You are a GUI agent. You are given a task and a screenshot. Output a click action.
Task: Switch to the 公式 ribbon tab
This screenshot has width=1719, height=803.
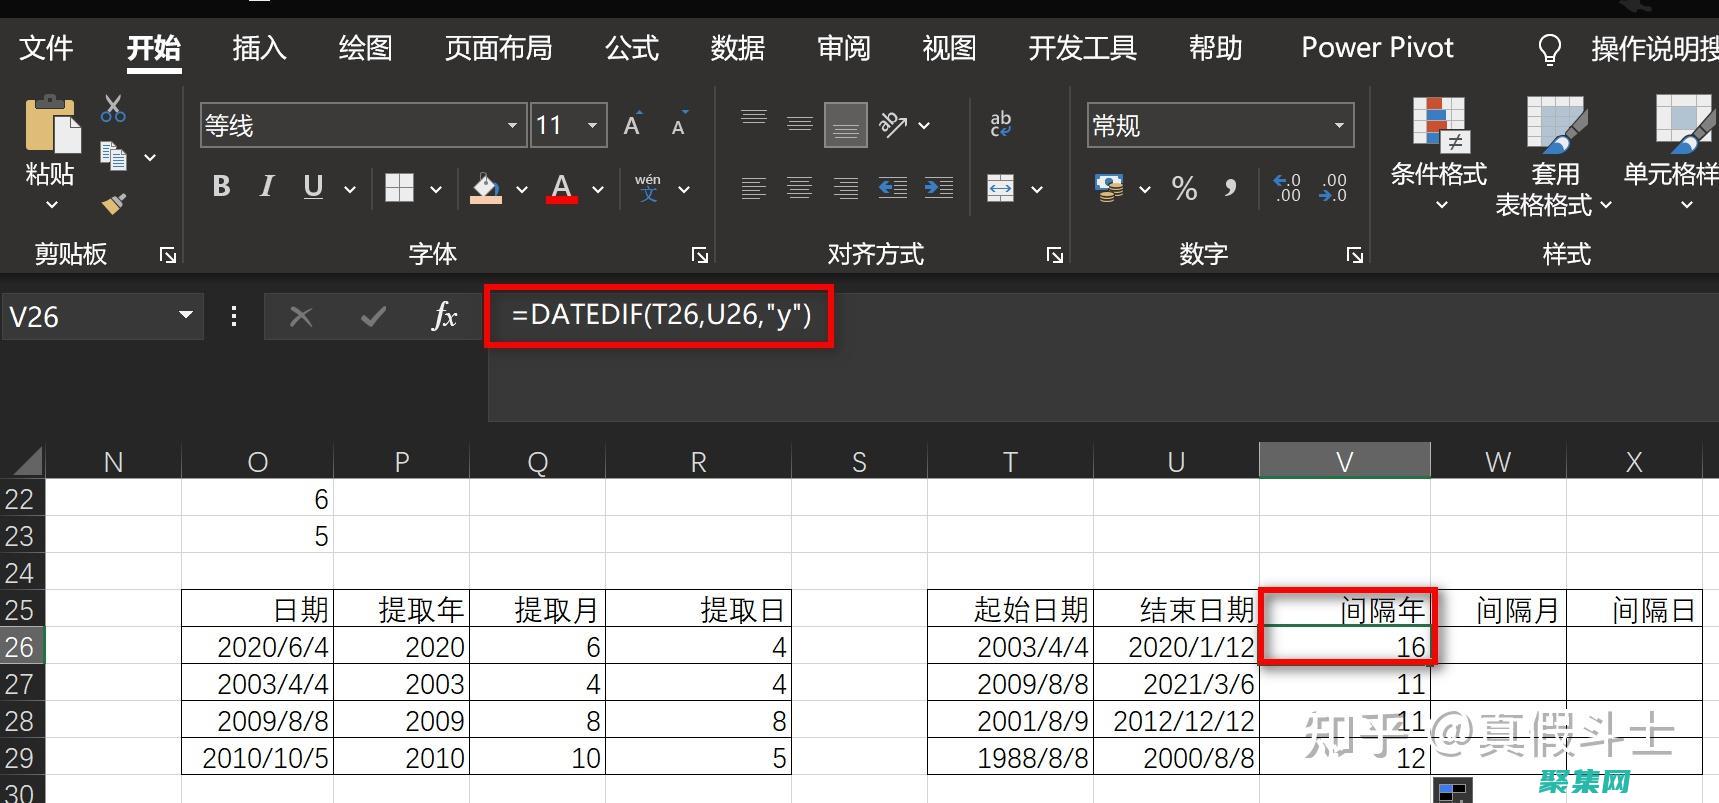coord(631,48)
